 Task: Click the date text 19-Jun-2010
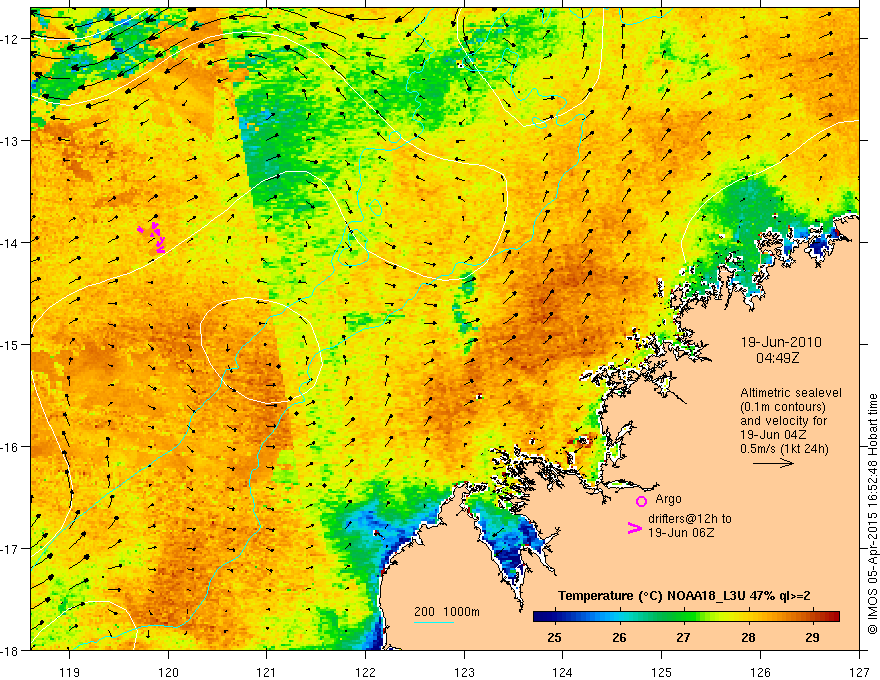781,342
